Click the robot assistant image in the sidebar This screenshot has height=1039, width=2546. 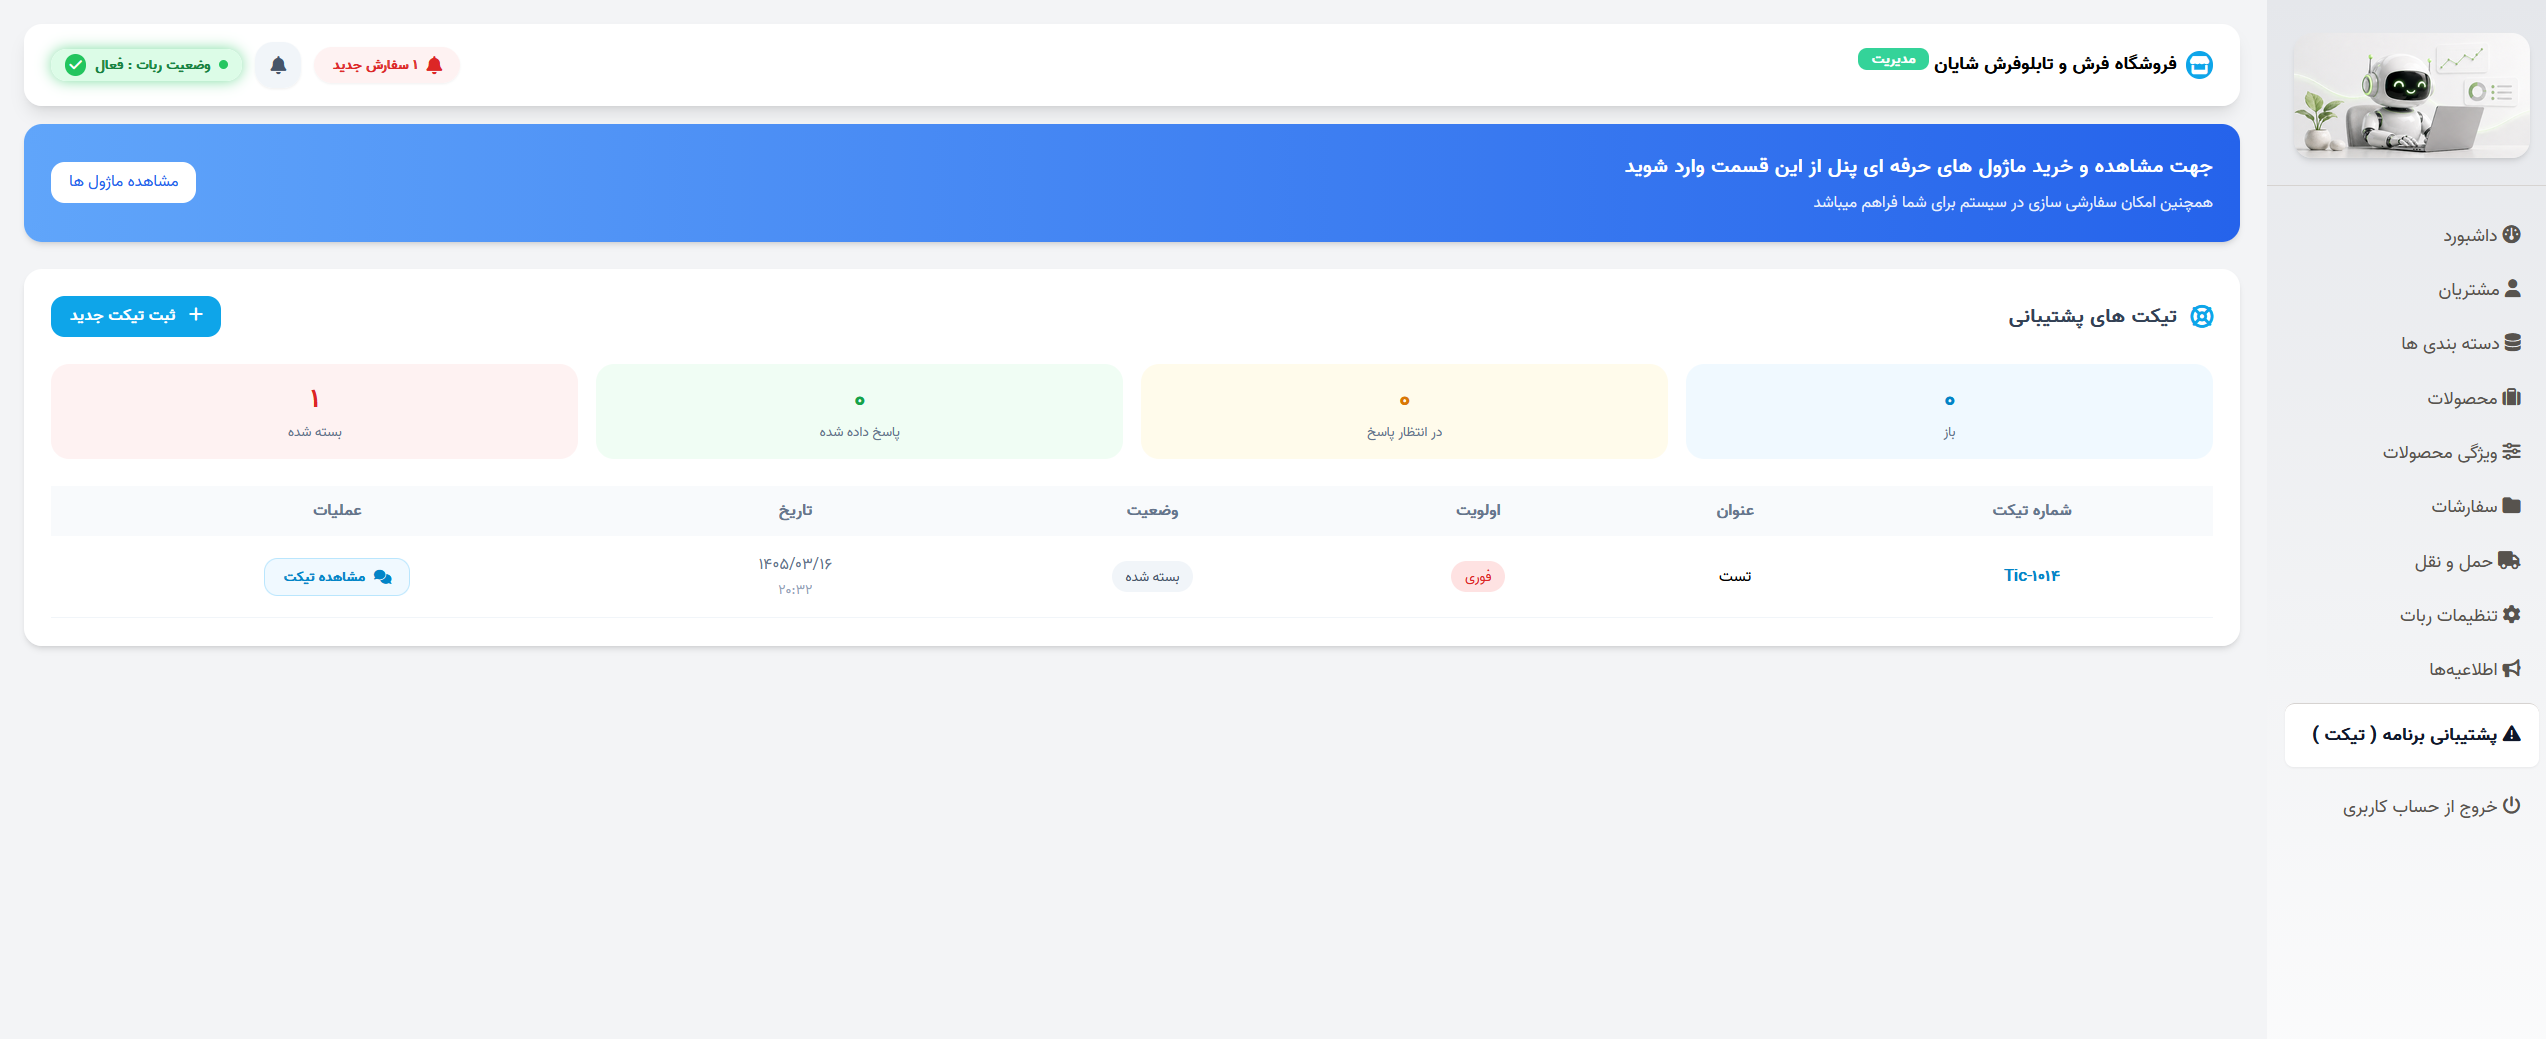click(x=2411, y=96)
